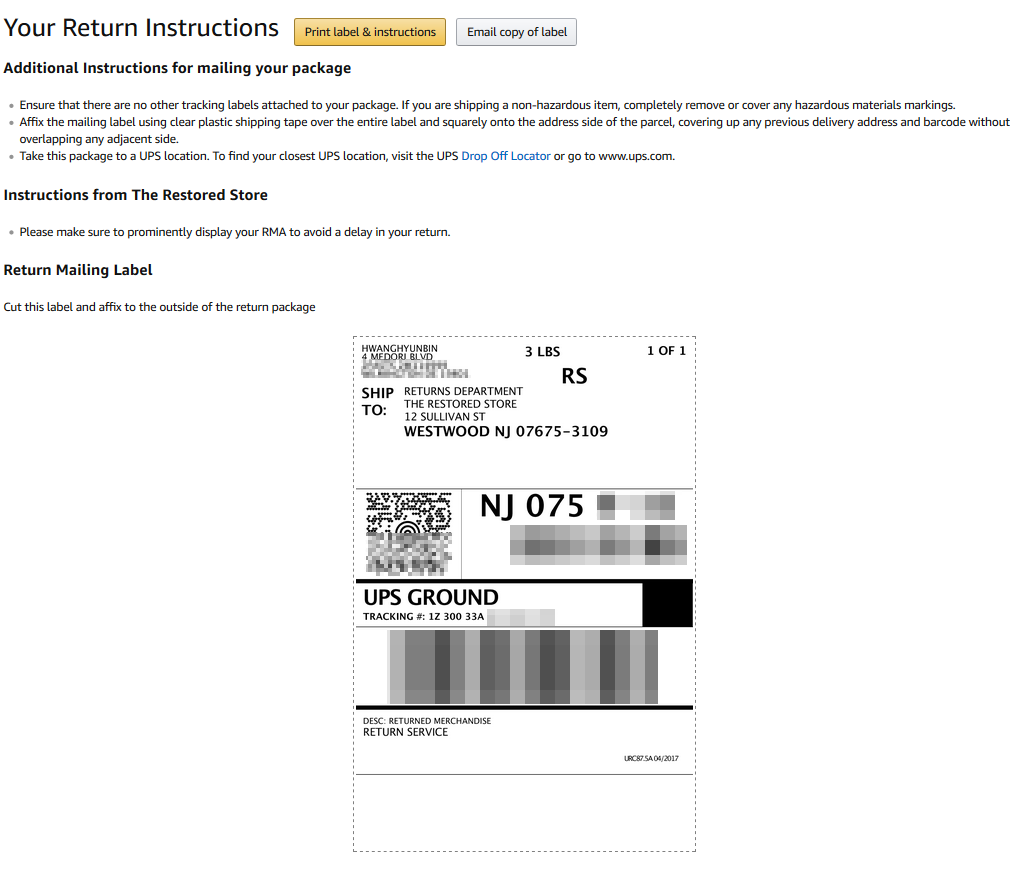The image size is (1027, 872).
Task: Select Instructions from The Restored Store heading
Action: tap(136, 195)
